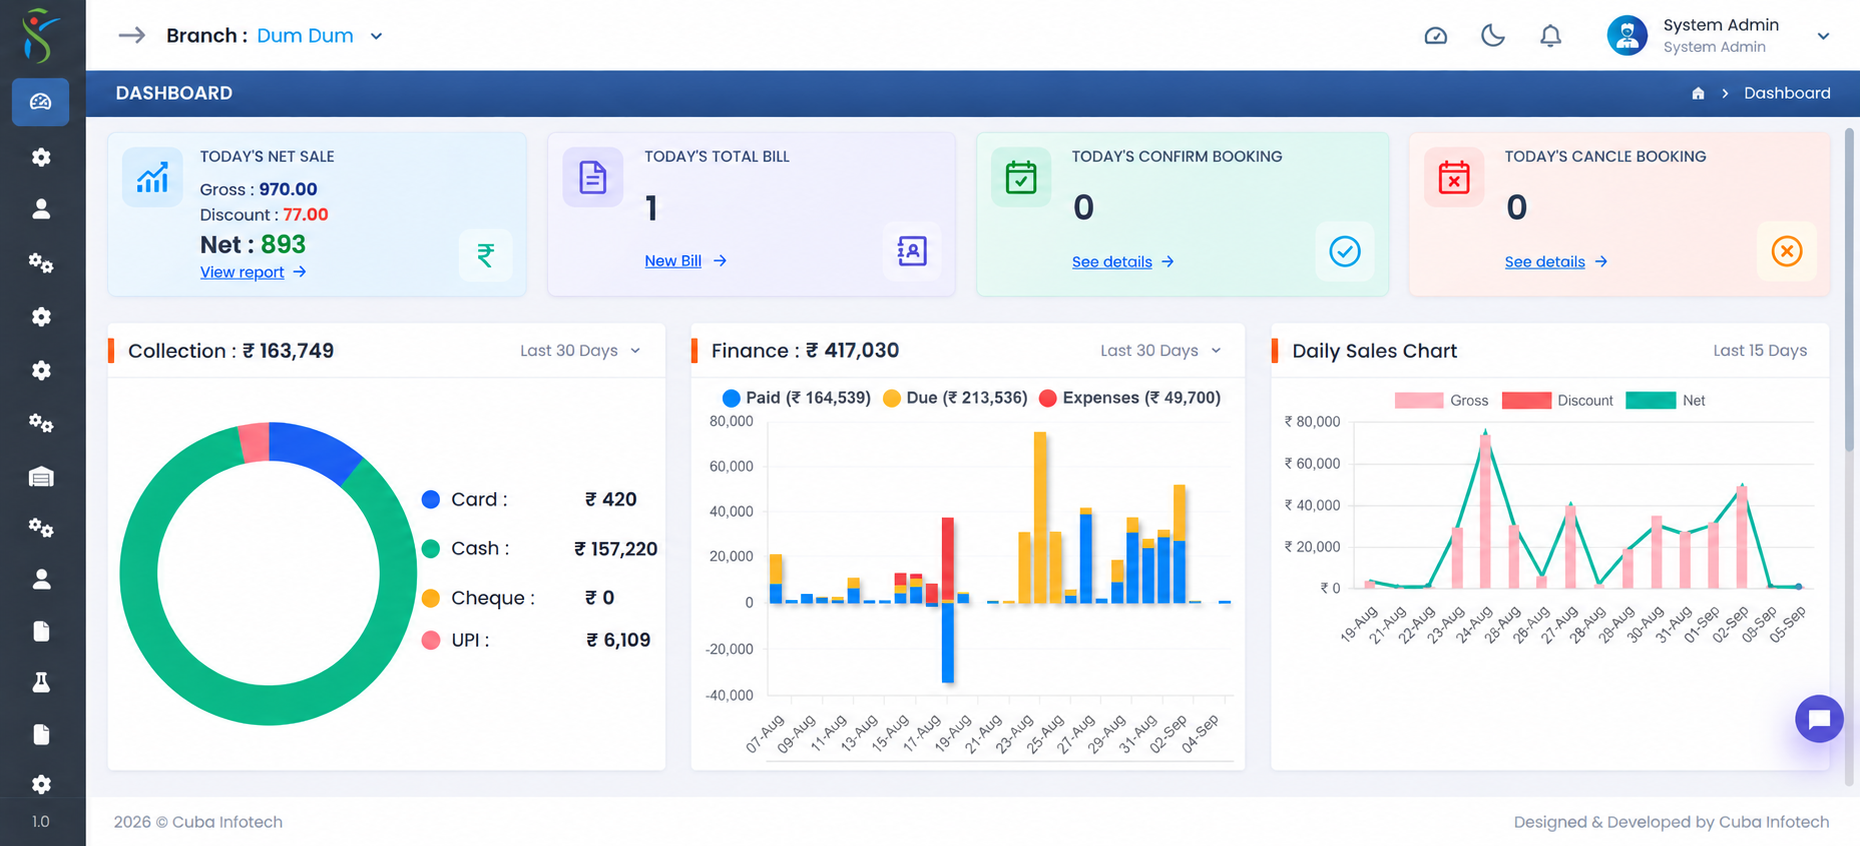Click the 'Collection : ₹ 163,749' heading

(x=231, y=351)
